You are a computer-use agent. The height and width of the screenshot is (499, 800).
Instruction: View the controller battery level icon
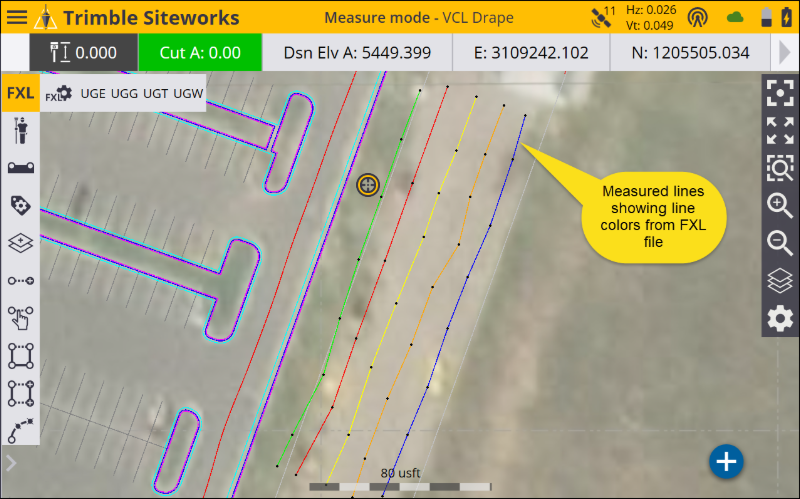point(766,17)
